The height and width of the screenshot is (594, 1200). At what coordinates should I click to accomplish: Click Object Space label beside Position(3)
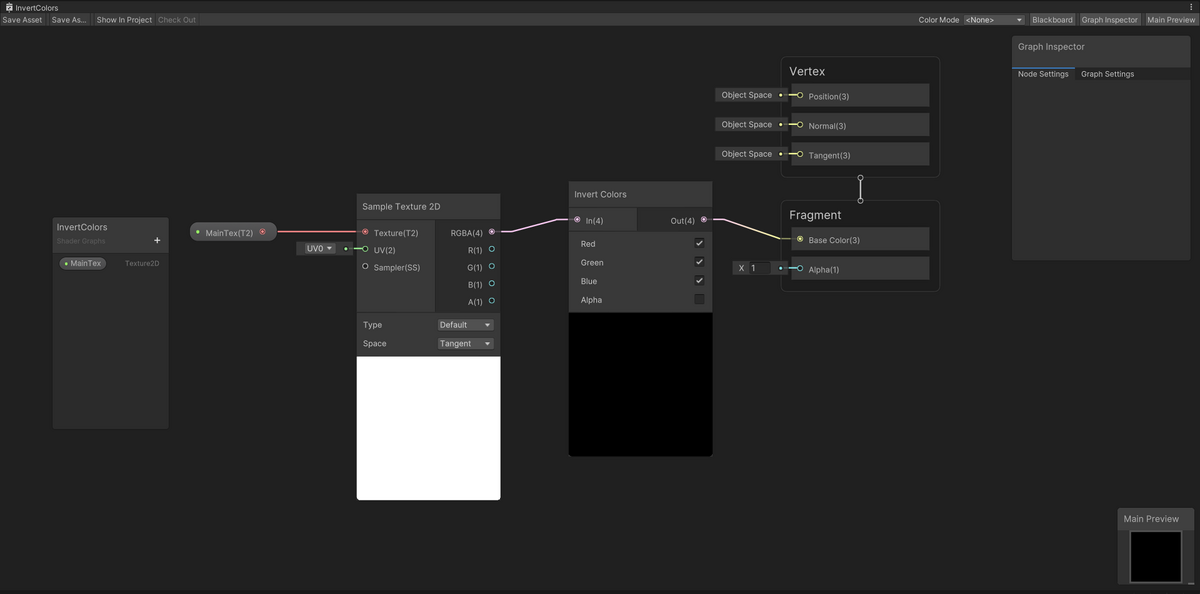point(747,95)
